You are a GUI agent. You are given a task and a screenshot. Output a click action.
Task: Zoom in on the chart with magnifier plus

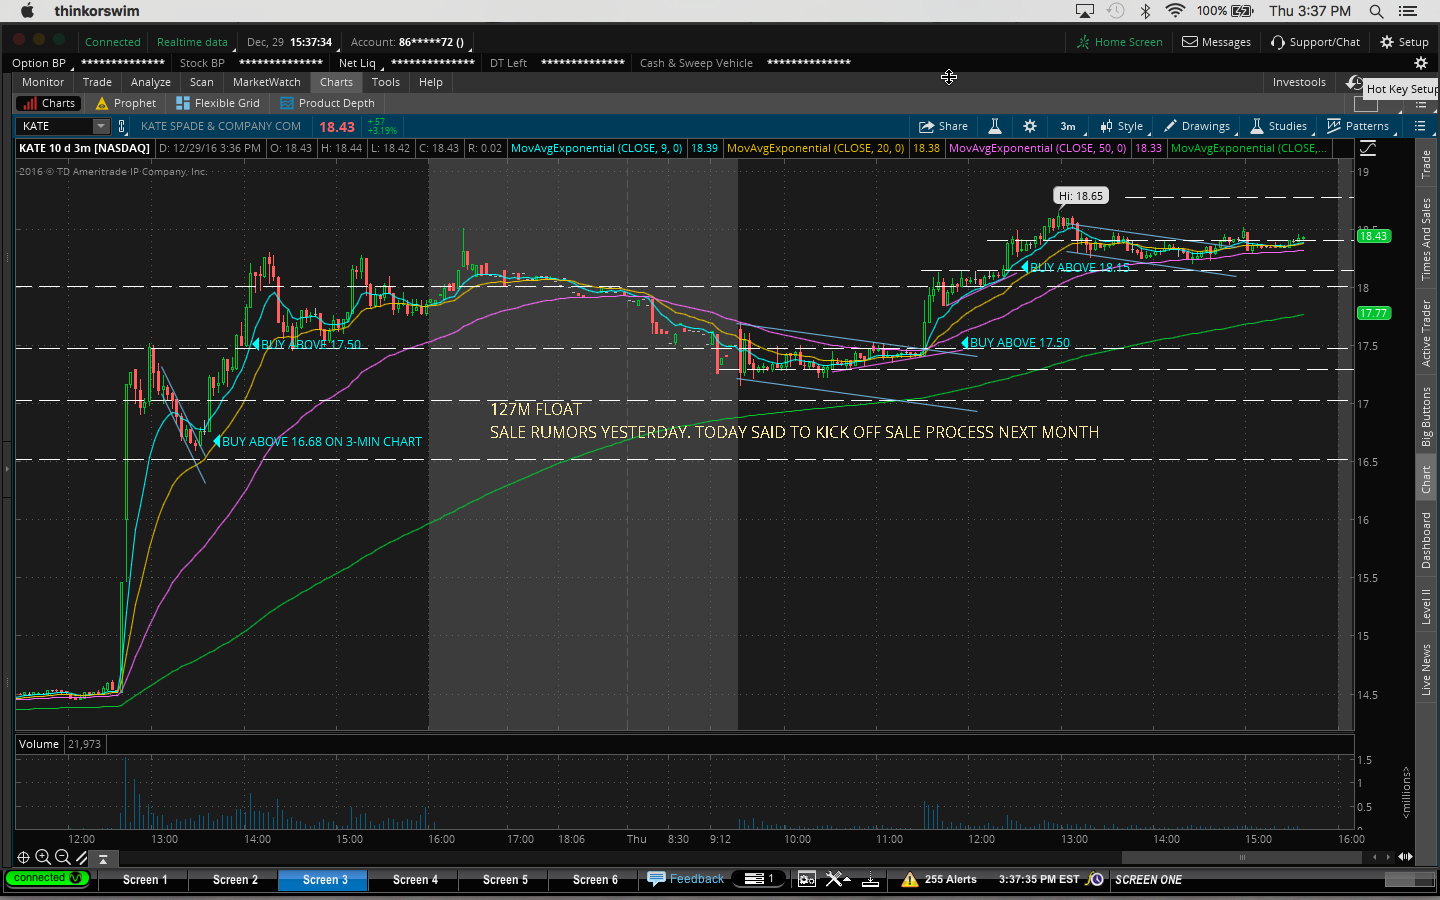(43, 857)
